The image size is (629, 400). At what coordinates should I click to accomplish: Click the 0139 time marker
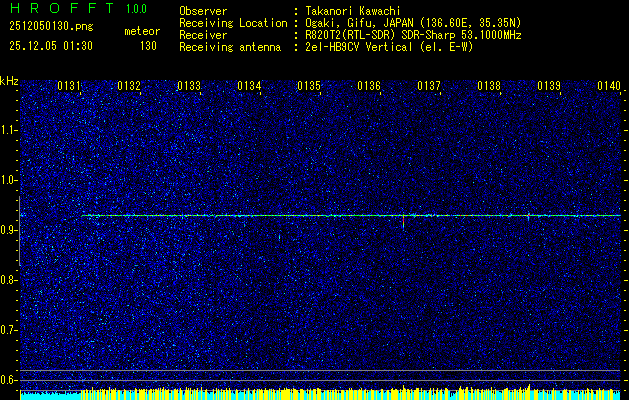[549, 86]
